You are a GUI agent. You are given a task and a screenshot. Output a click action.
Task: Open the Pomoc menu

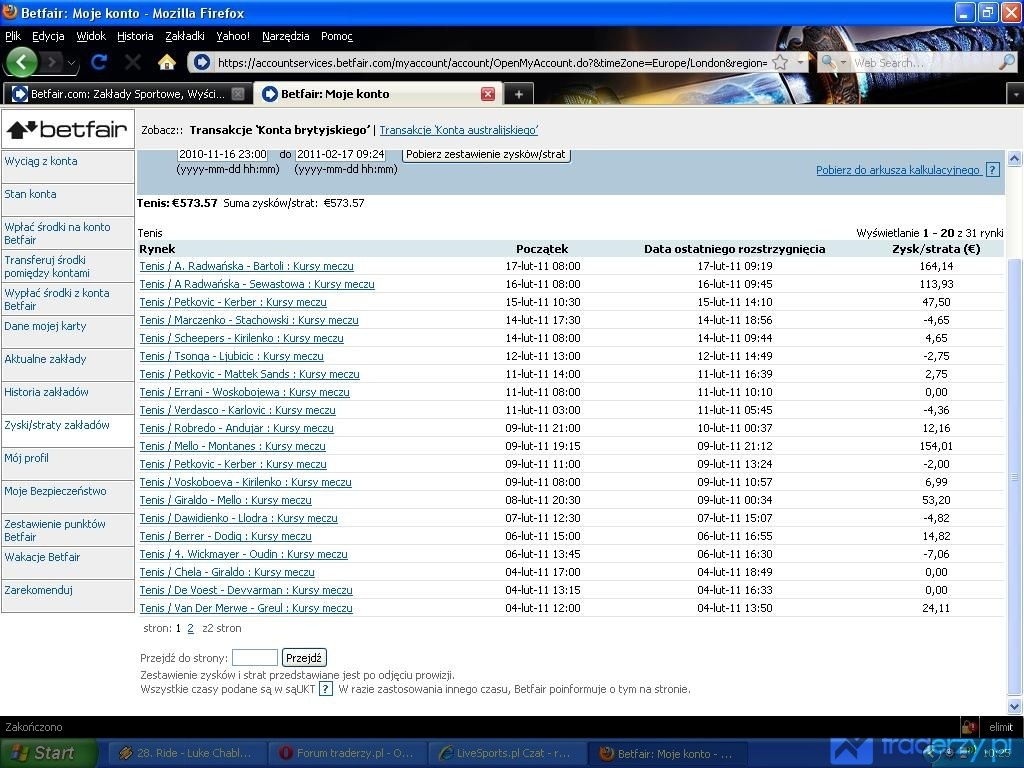(x=336, y=36)
